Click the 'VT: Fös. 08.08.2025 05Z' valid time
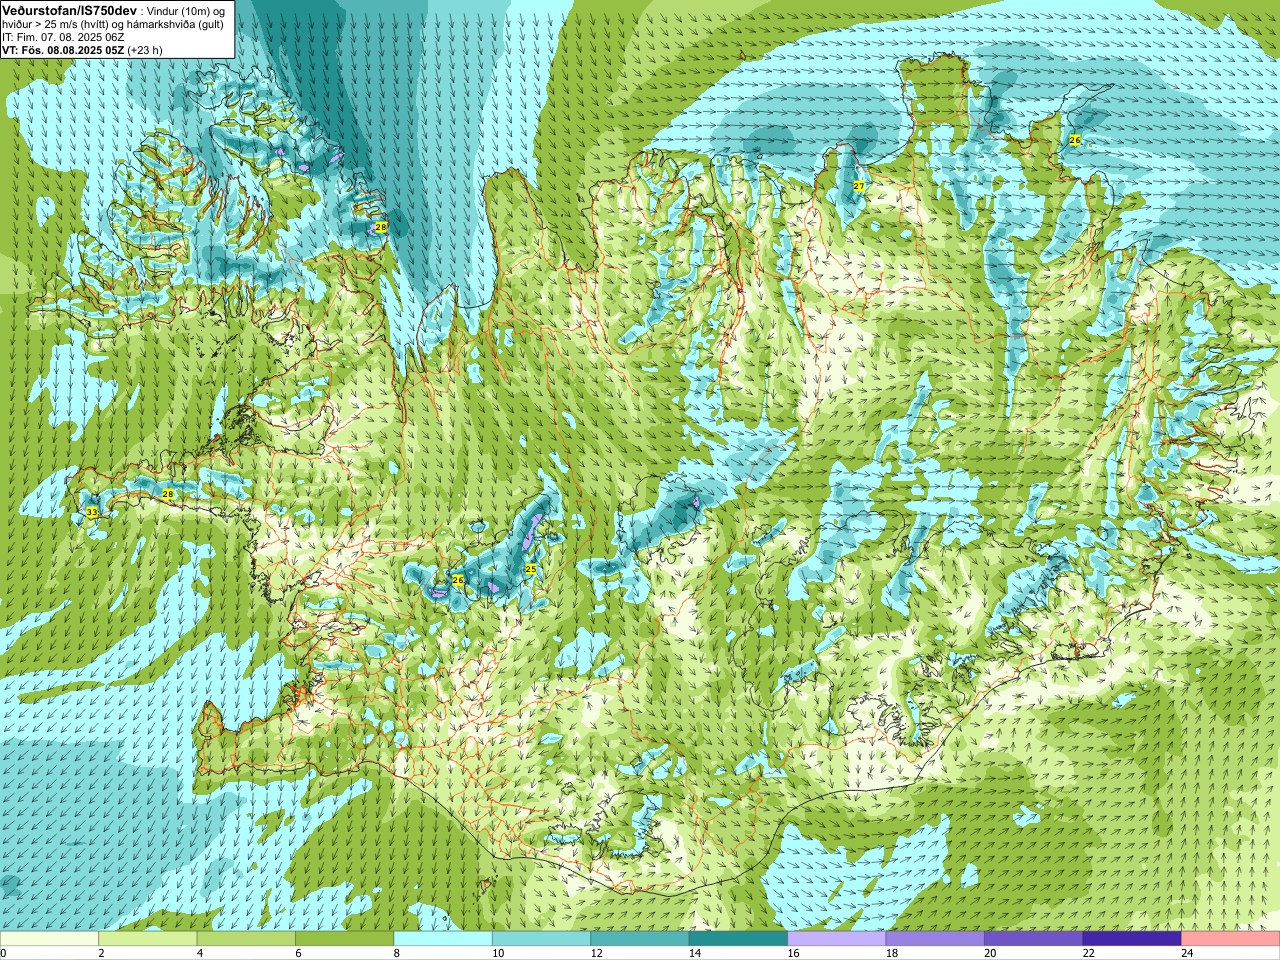Viewport: 1280px width, 960px height. (x=63, y=50)
